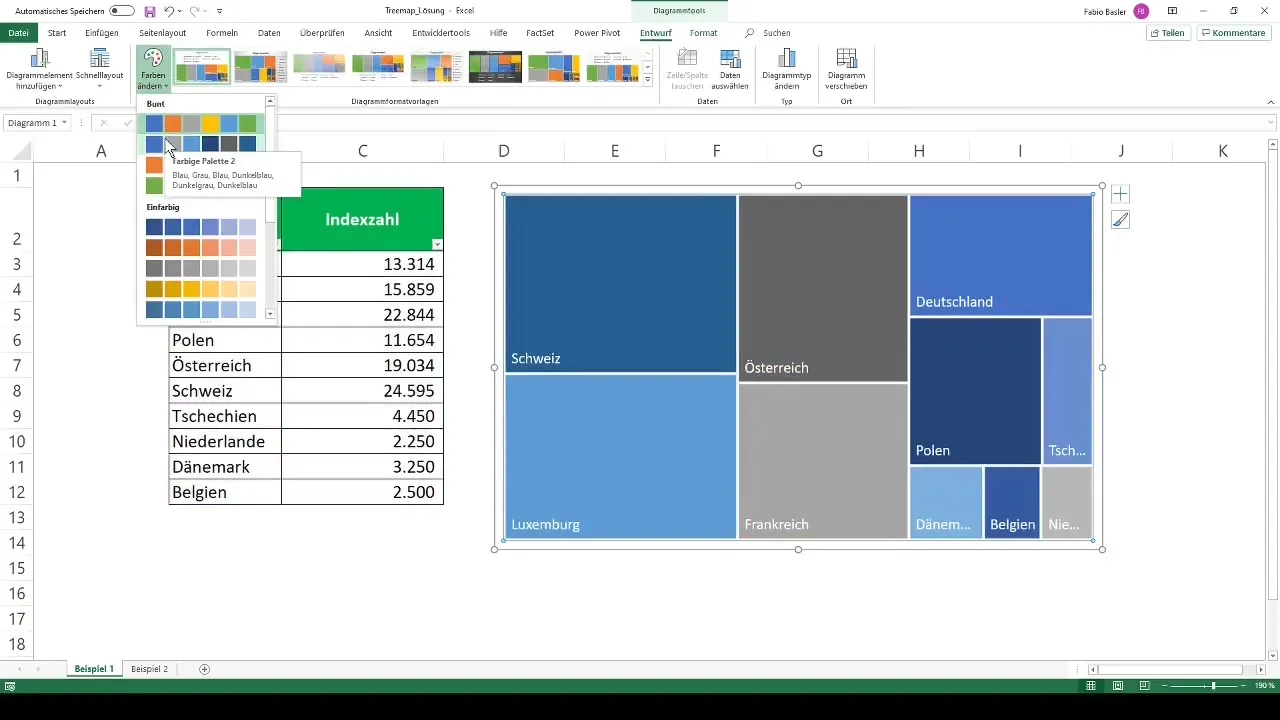Viewport: 1280px width, 720px height.
Task: Open the Undo history dropdown arrow
Action: [179, 11]
